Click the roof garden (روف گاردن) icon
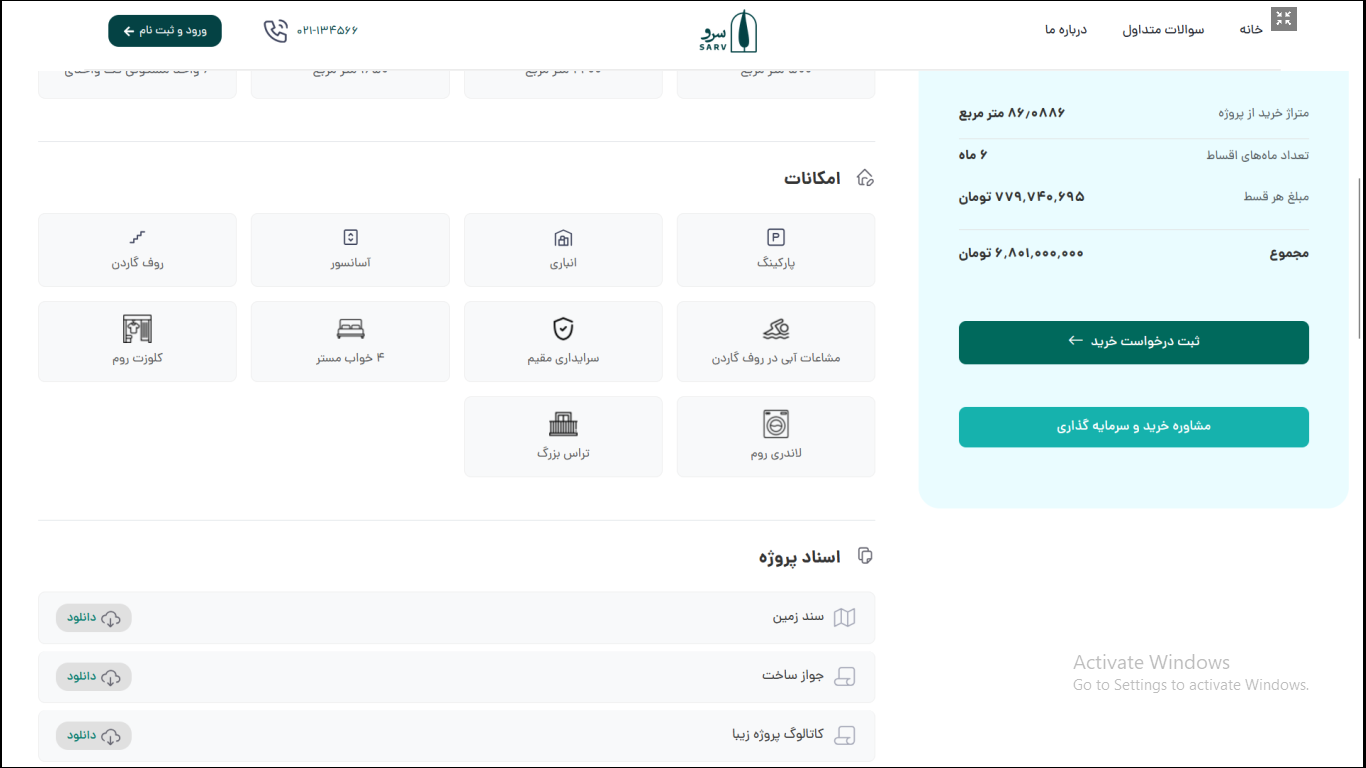This screenshot has width=1366, height=768. pyautogui.click(x=137, y=237)
